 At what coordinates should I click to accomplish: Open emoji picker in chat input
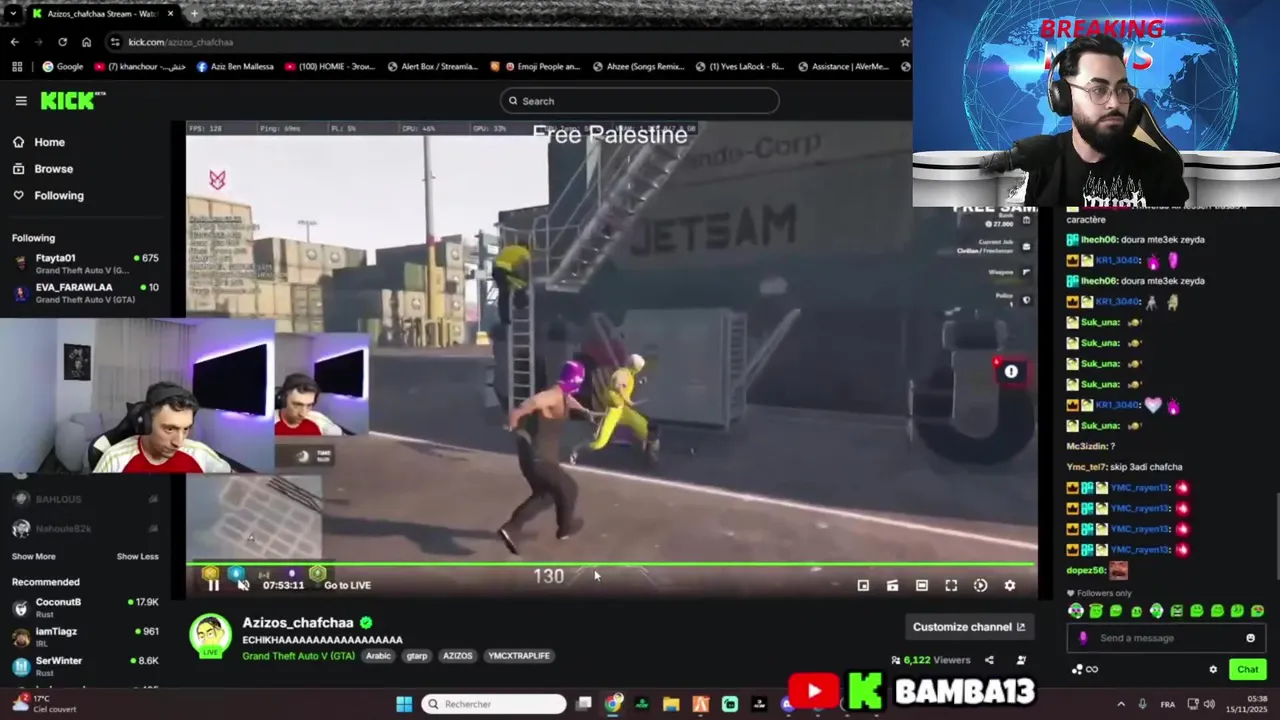1250,638
